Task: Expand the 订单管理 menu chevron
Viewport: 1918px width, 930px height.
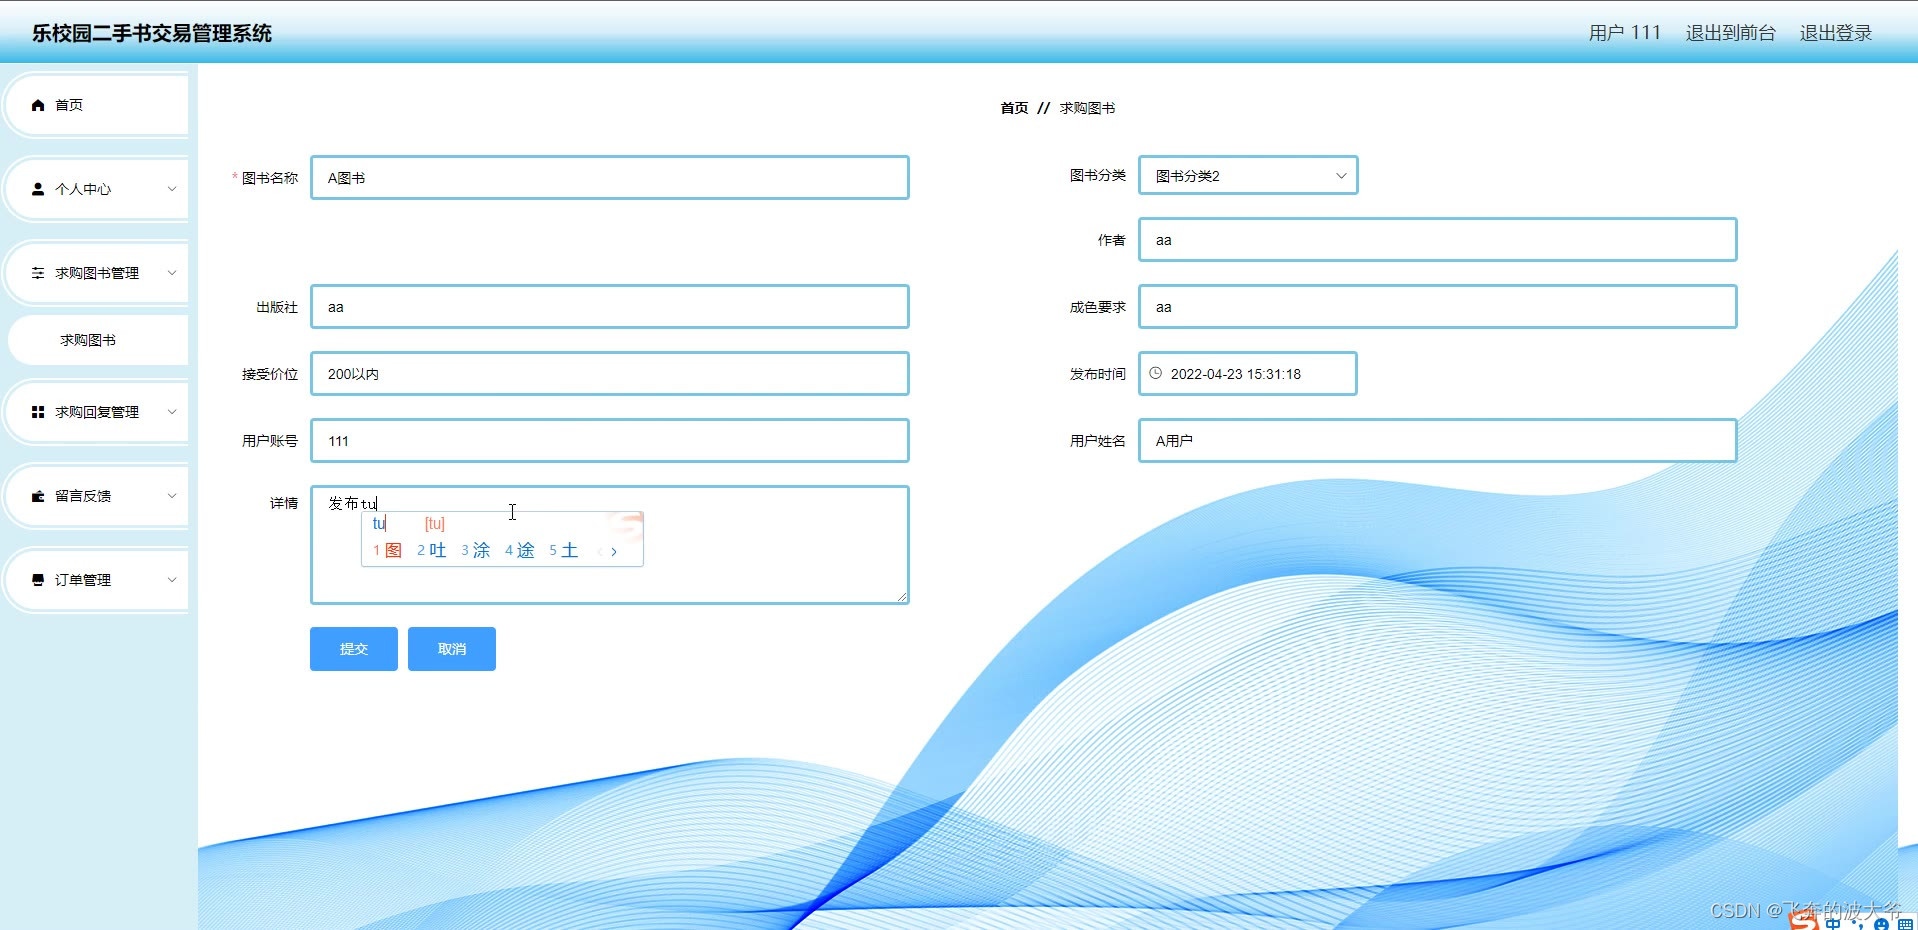Action: coord(172,580)
